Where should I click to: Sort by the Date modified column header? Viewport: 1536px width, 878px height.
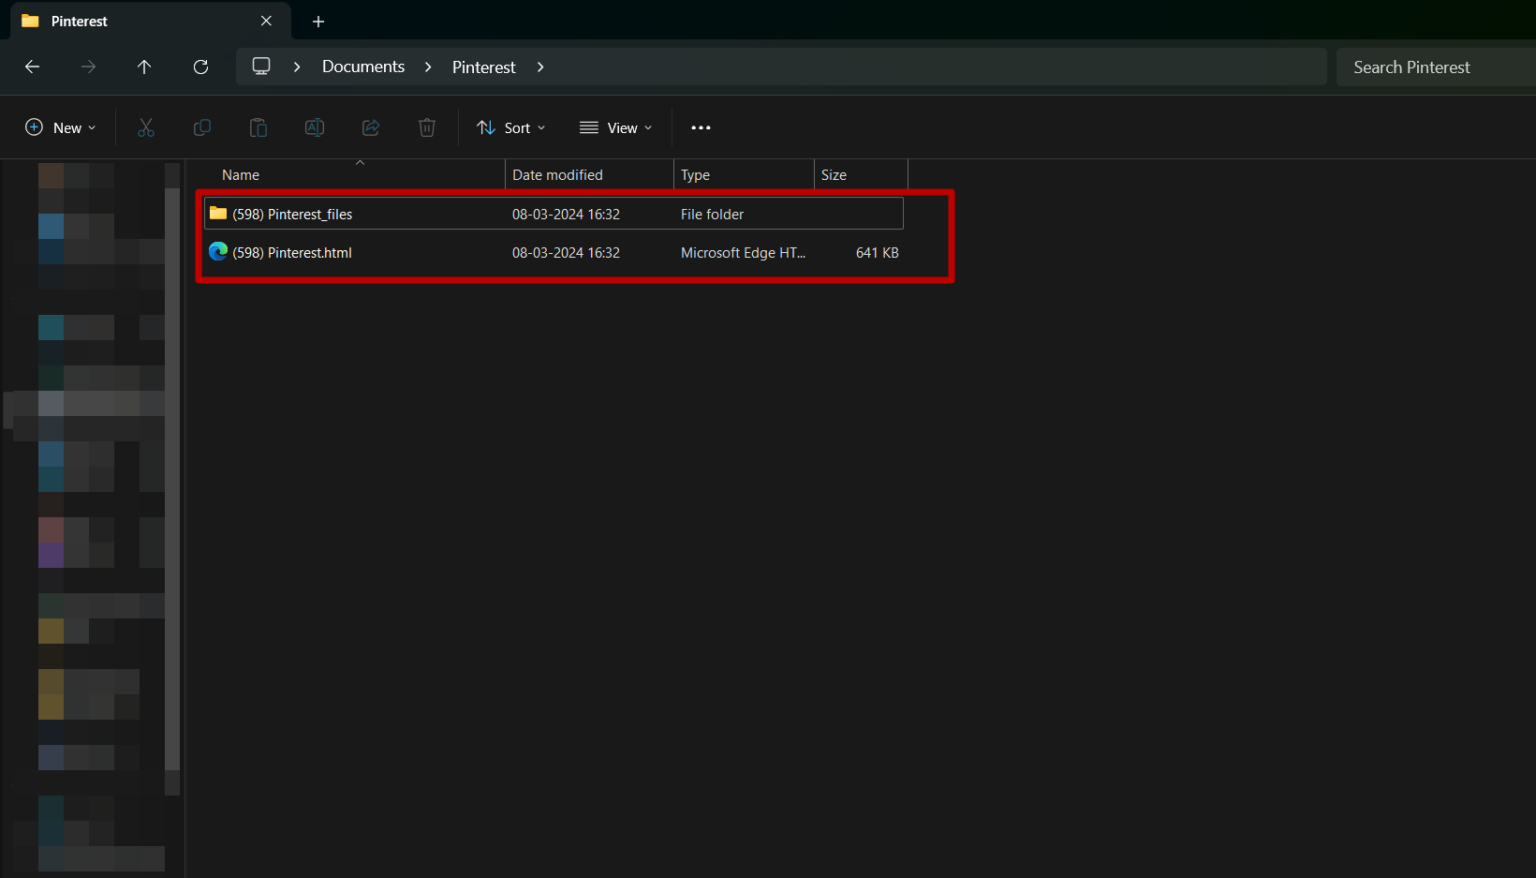click(557, 175)
